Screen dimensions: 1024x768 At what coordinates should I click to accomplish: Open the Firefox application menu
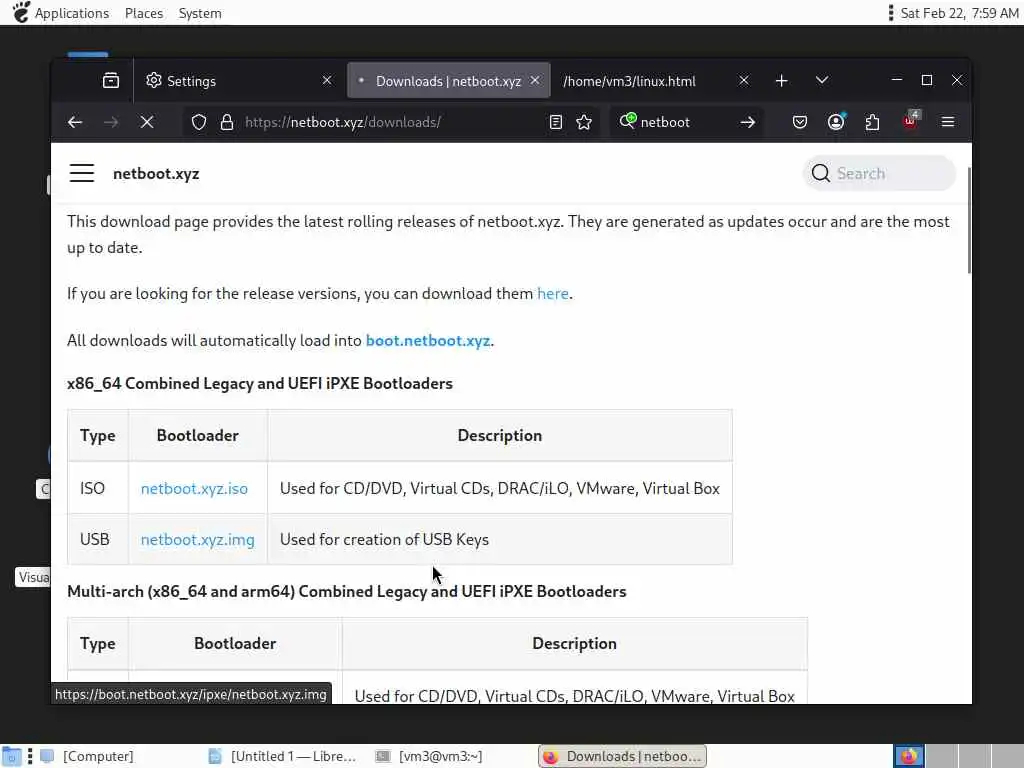[x=948, y=122]
